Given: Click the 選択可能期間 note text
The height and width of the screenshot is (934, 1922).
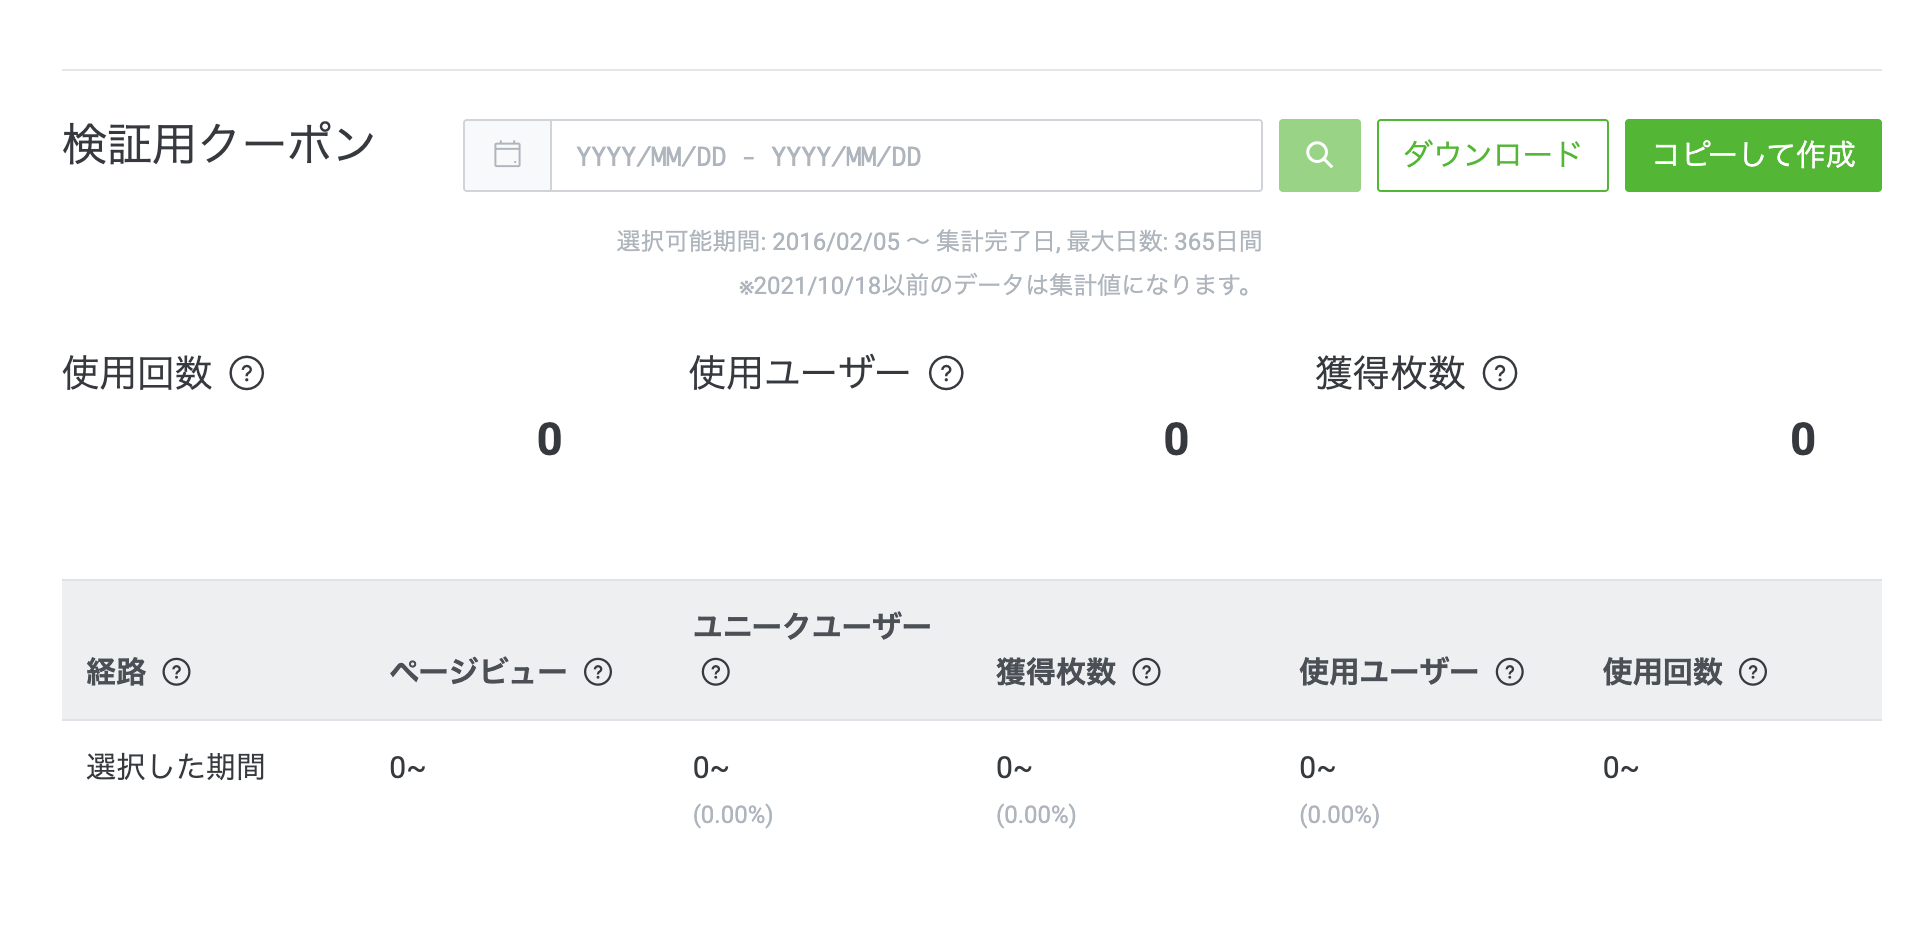Looking at the screenshot, I should tap(938, 241).
